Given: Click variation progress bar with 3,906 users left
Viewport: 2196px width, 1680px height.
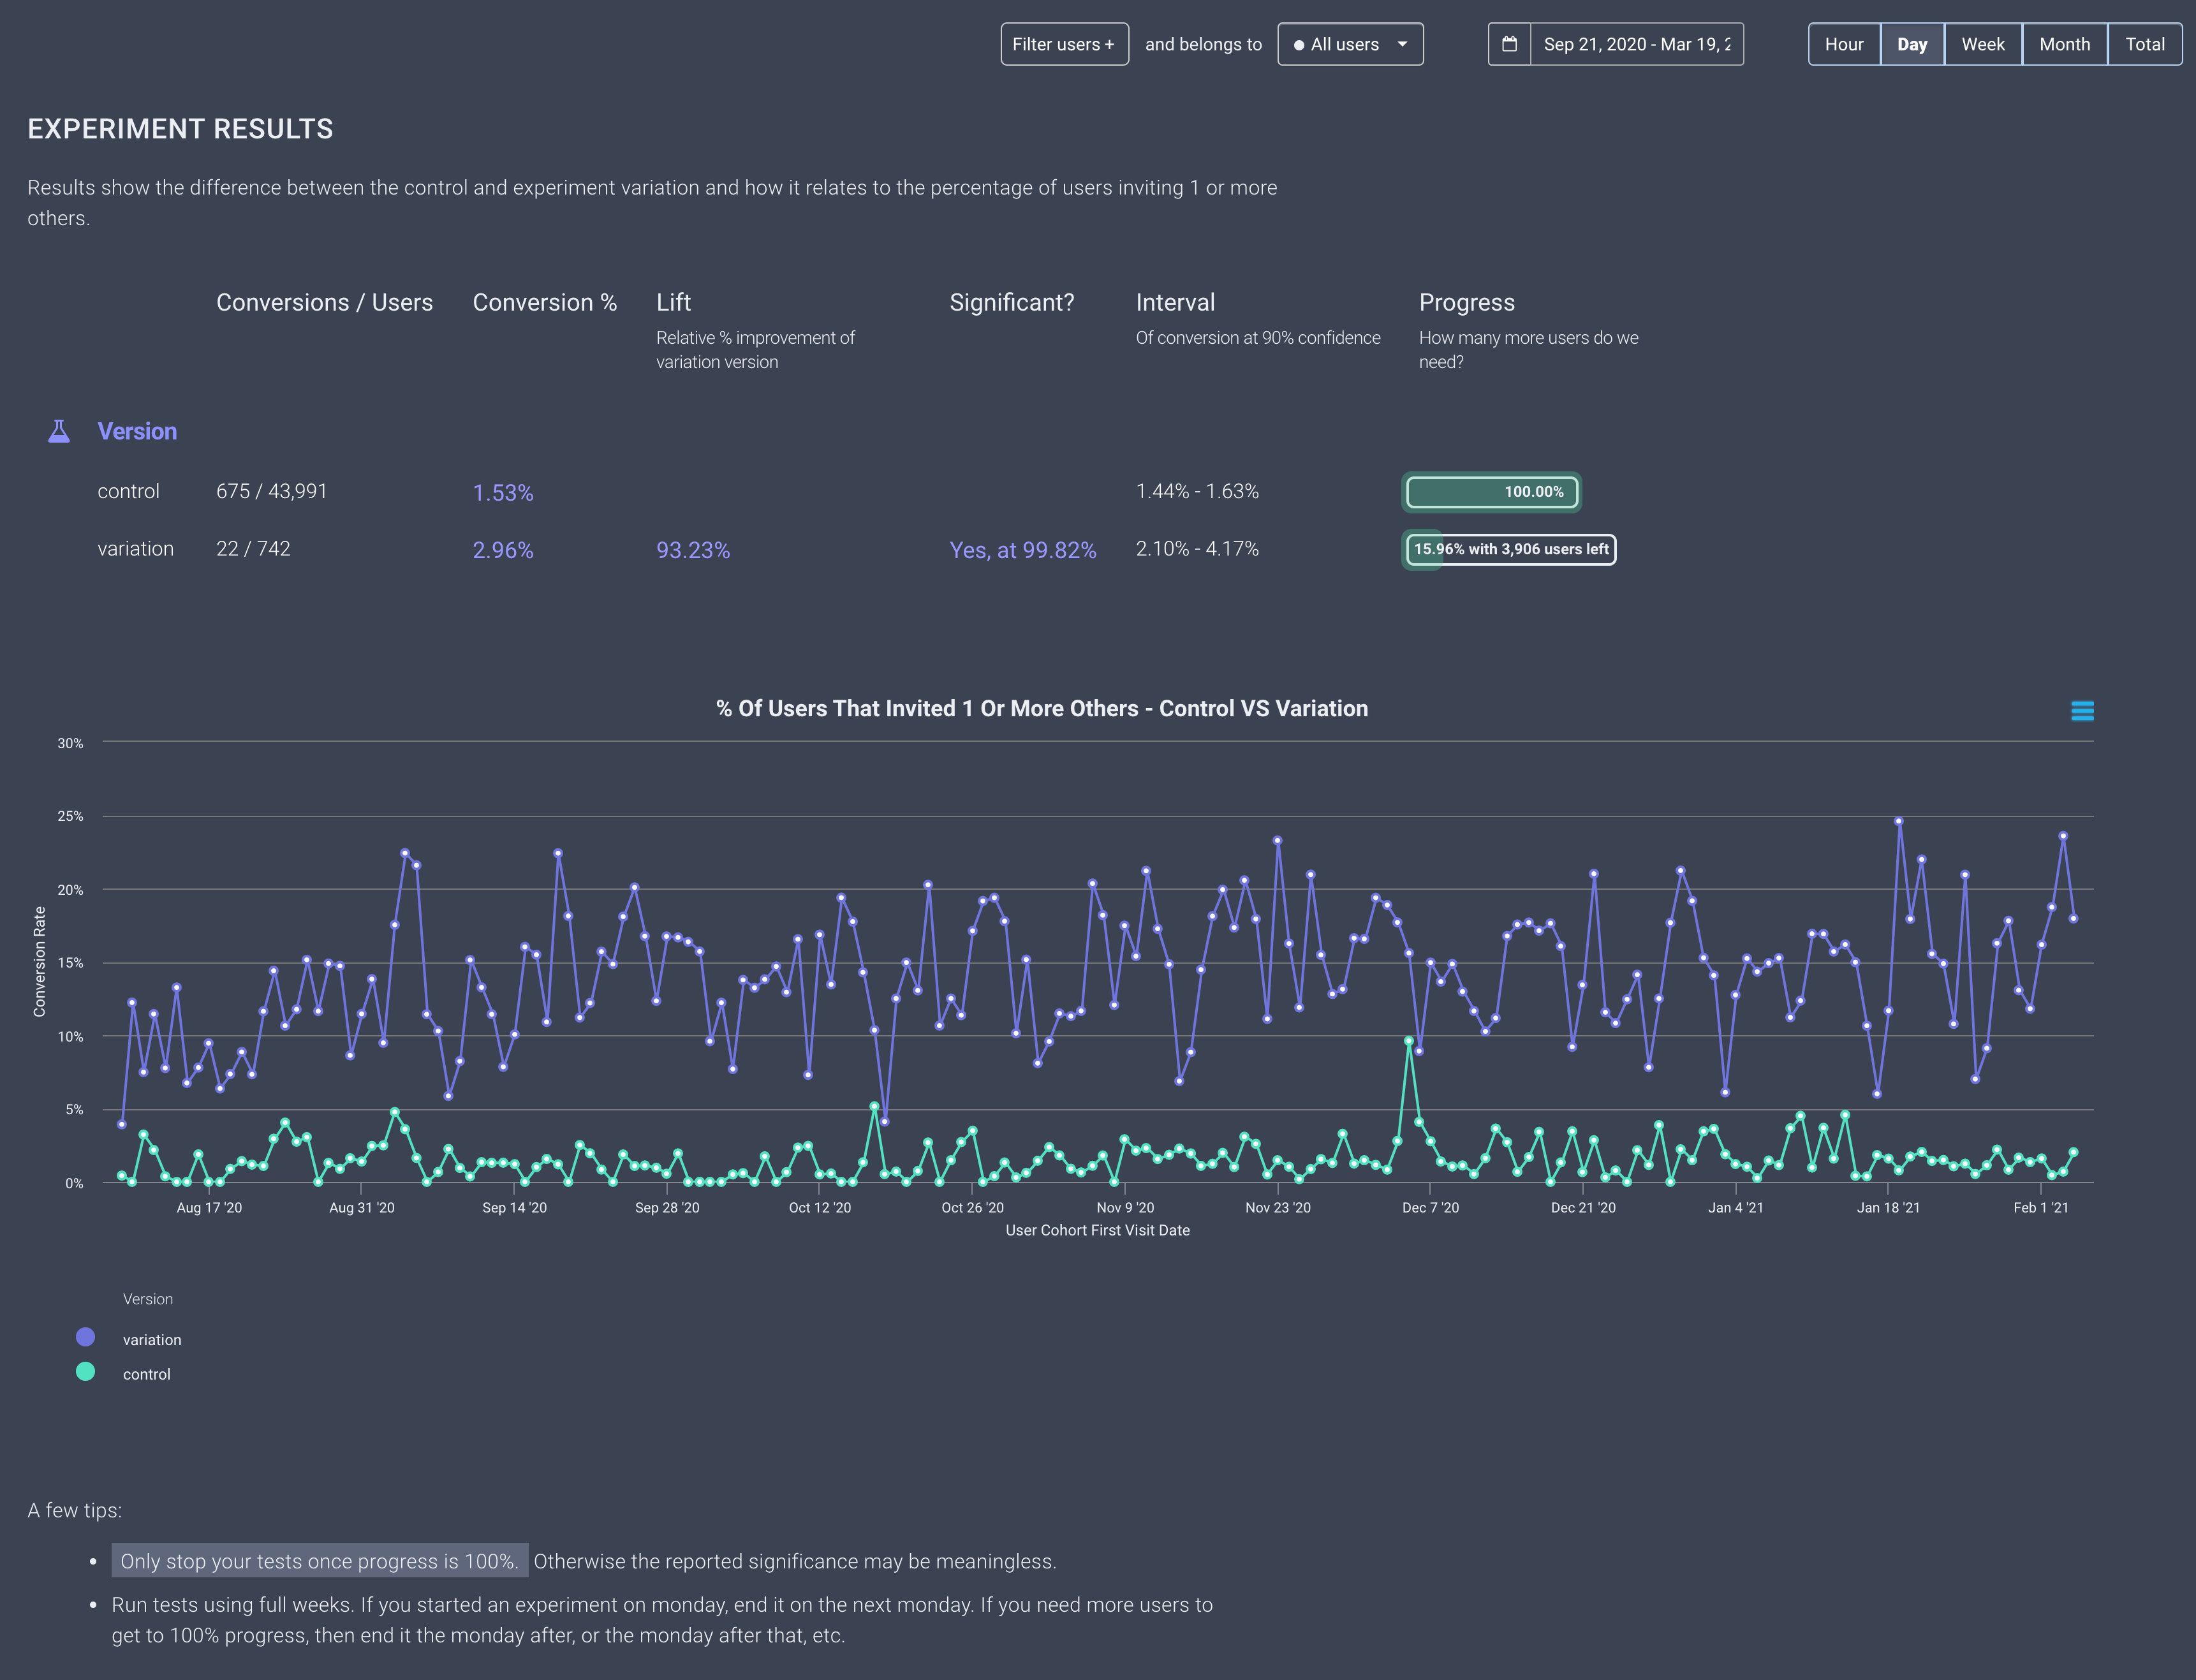Looking at the screenshot, I should point(1510,549).
